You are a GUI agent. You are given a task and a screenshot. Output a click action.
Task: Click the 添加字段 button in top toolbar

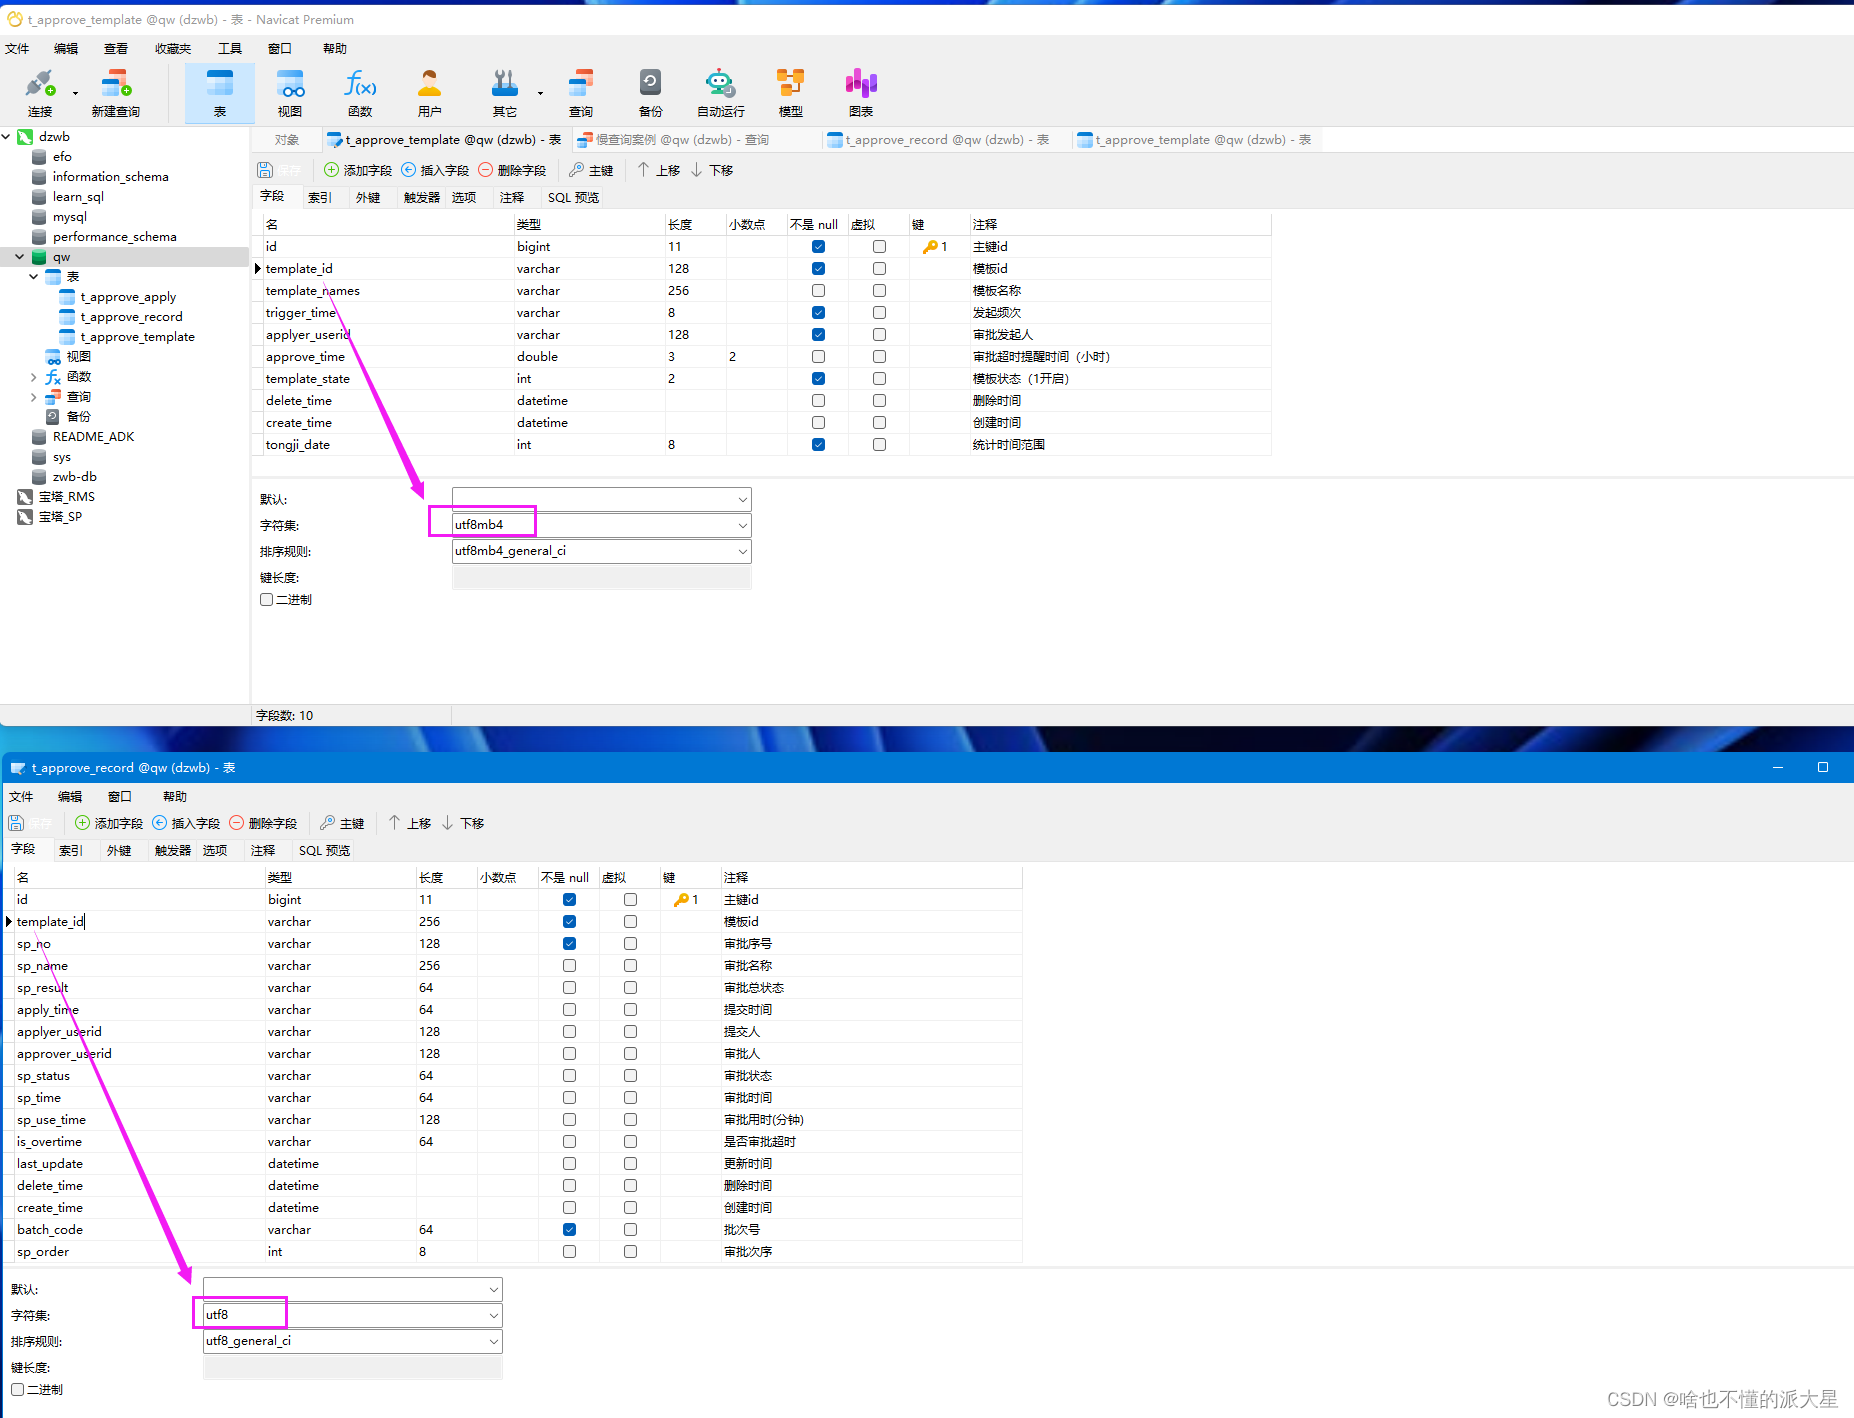click(x=358, y=171)
